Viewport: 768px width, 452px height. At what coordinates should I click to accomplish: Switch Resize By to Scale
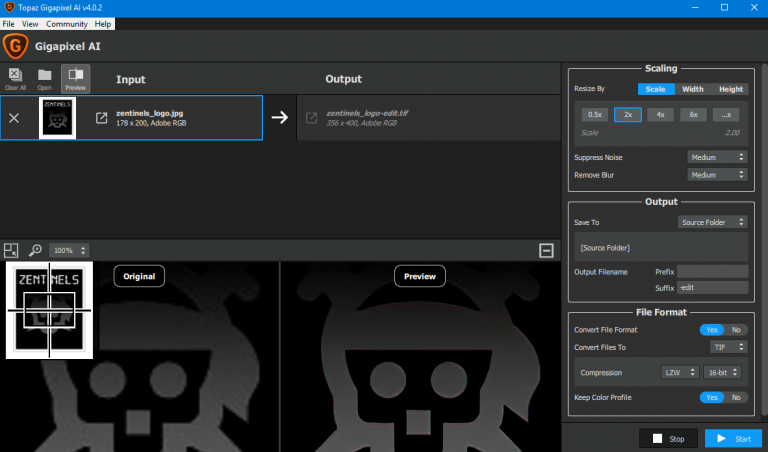pyautogui.click(x=656, y=89)
